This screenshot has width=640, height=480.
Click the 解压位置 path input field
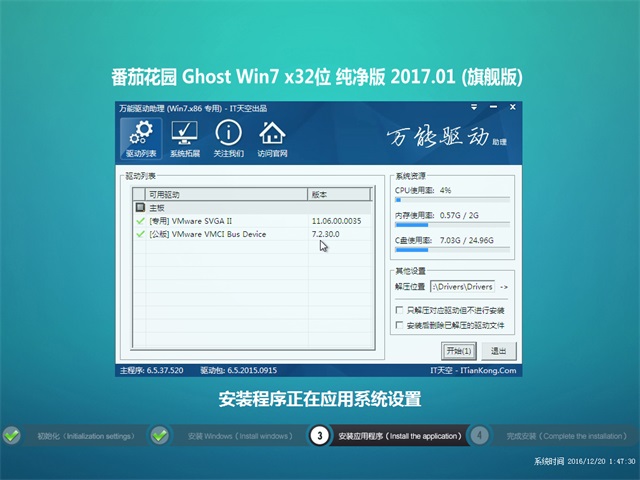462,287
